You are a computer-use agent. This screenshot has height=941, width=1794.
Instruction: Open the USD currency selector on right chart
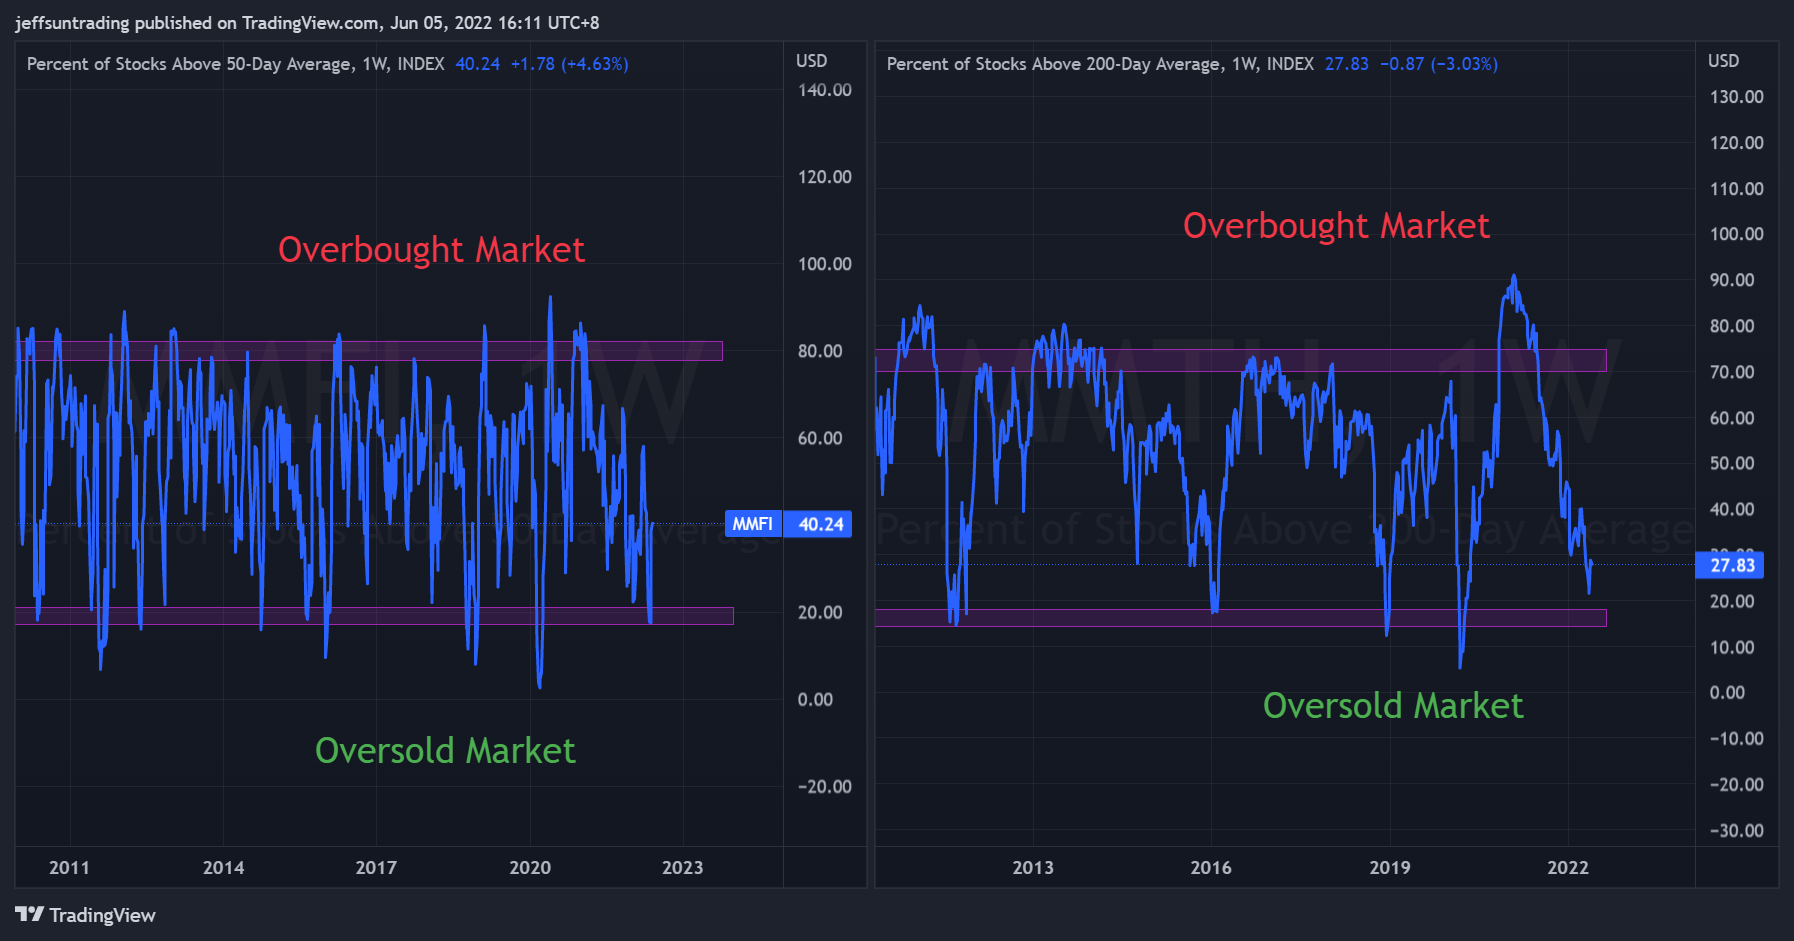tap(1723, 61)
